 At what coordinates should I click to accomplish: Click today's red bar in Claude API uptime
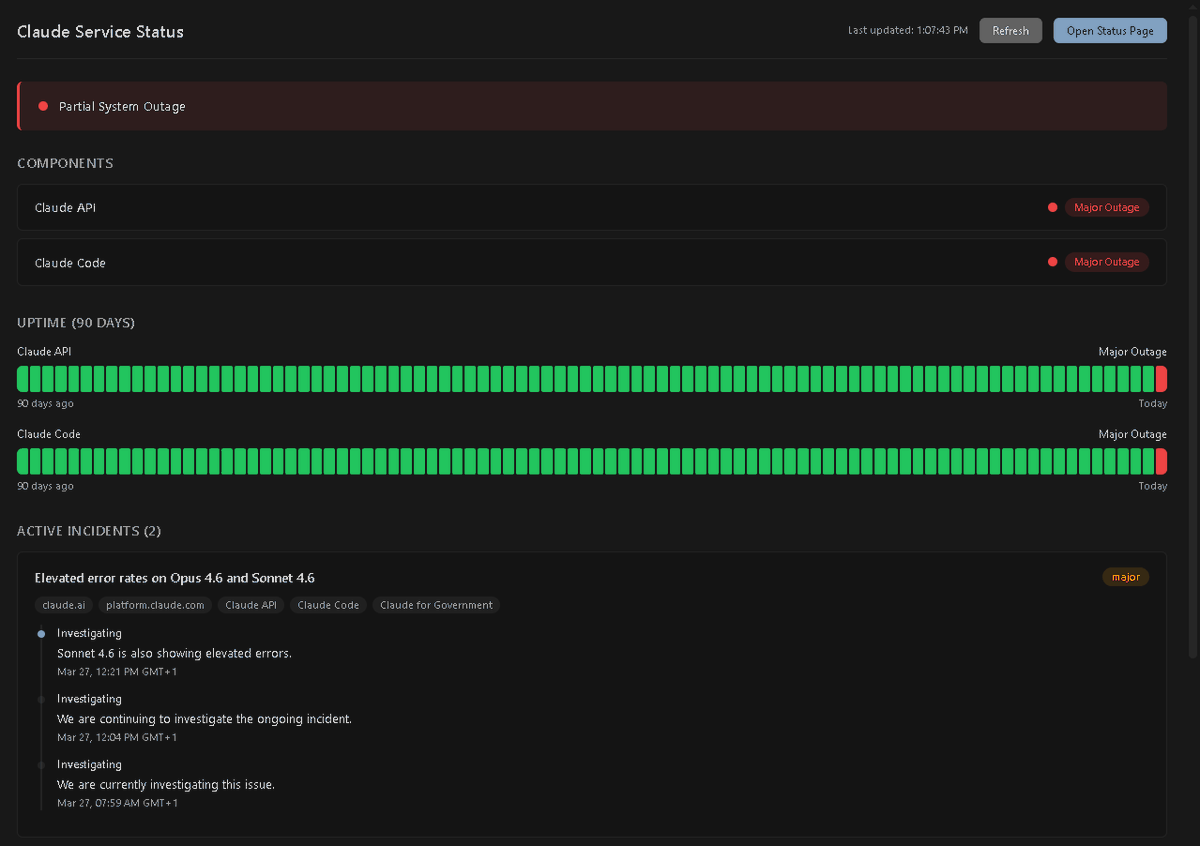click(x=1161, y=379)
